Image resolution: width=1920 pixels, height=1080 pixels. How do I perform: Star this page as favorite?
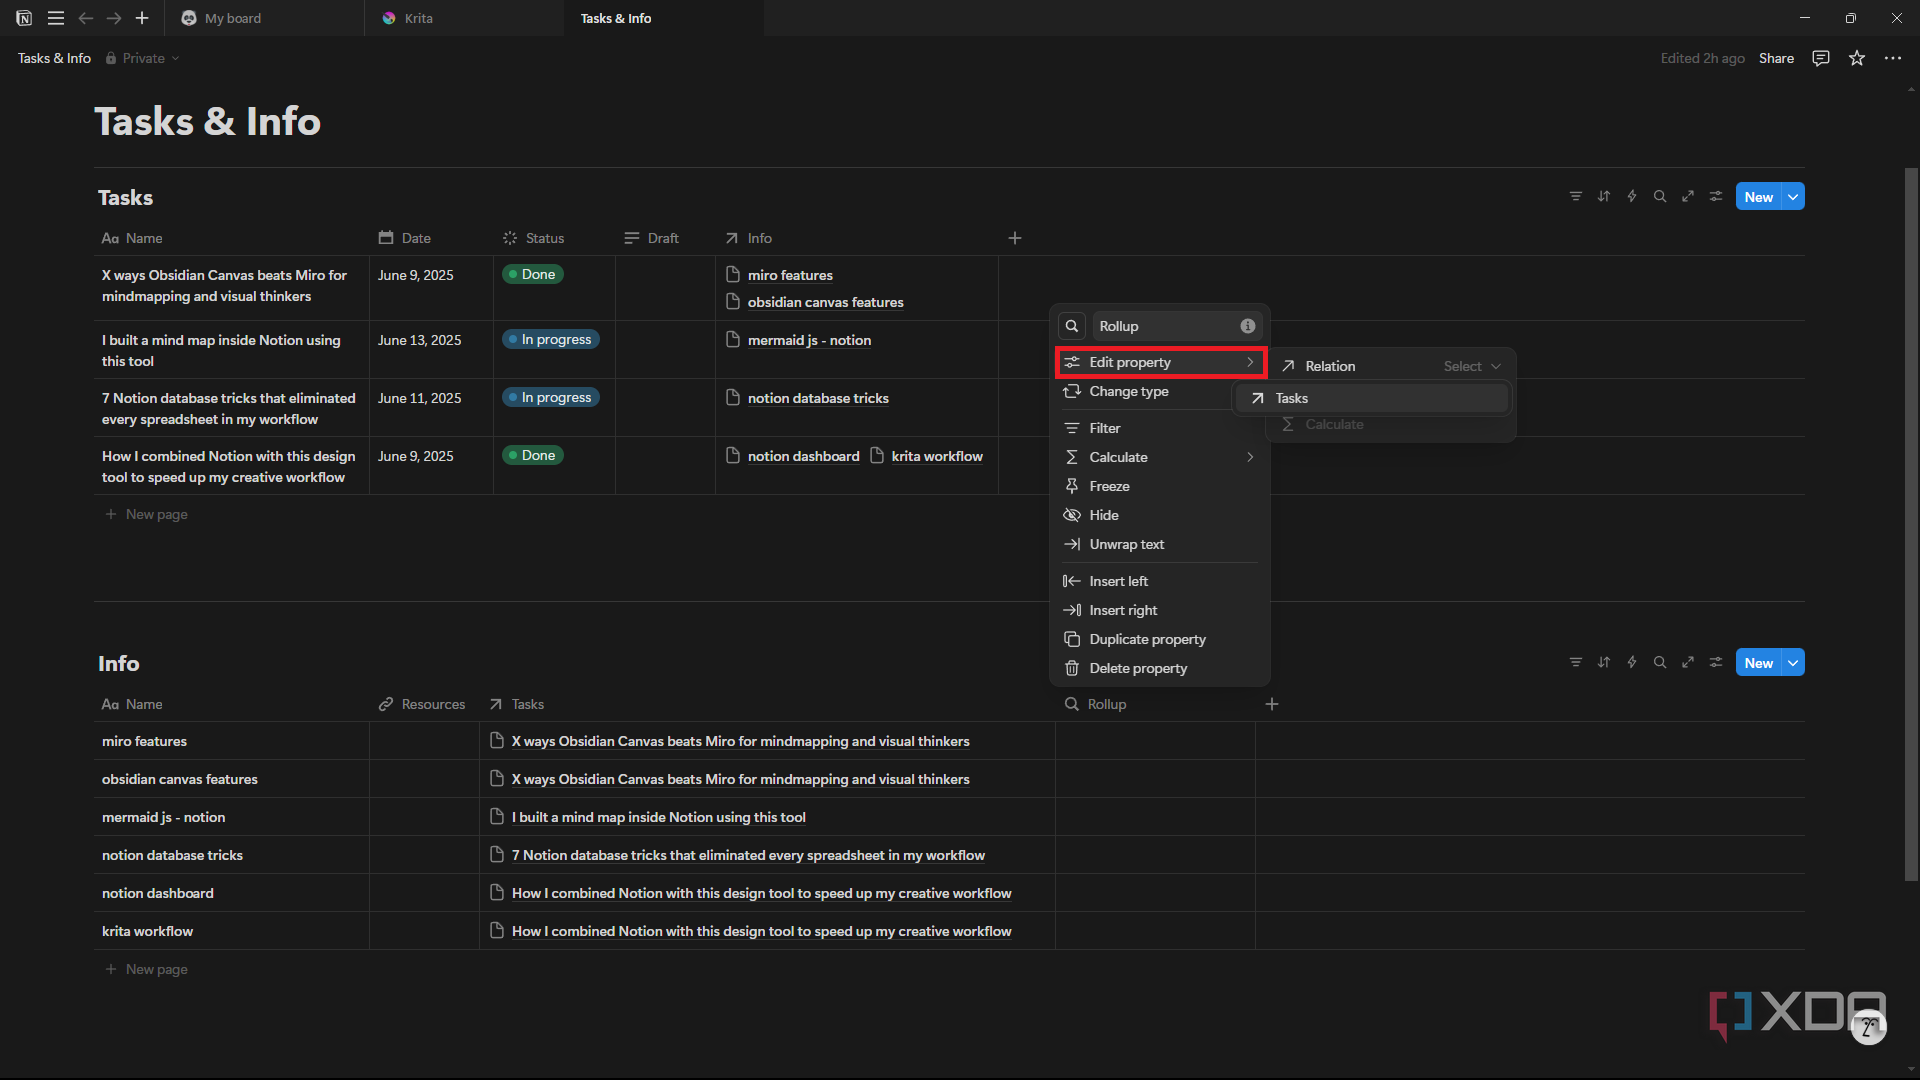(1857, 58)
